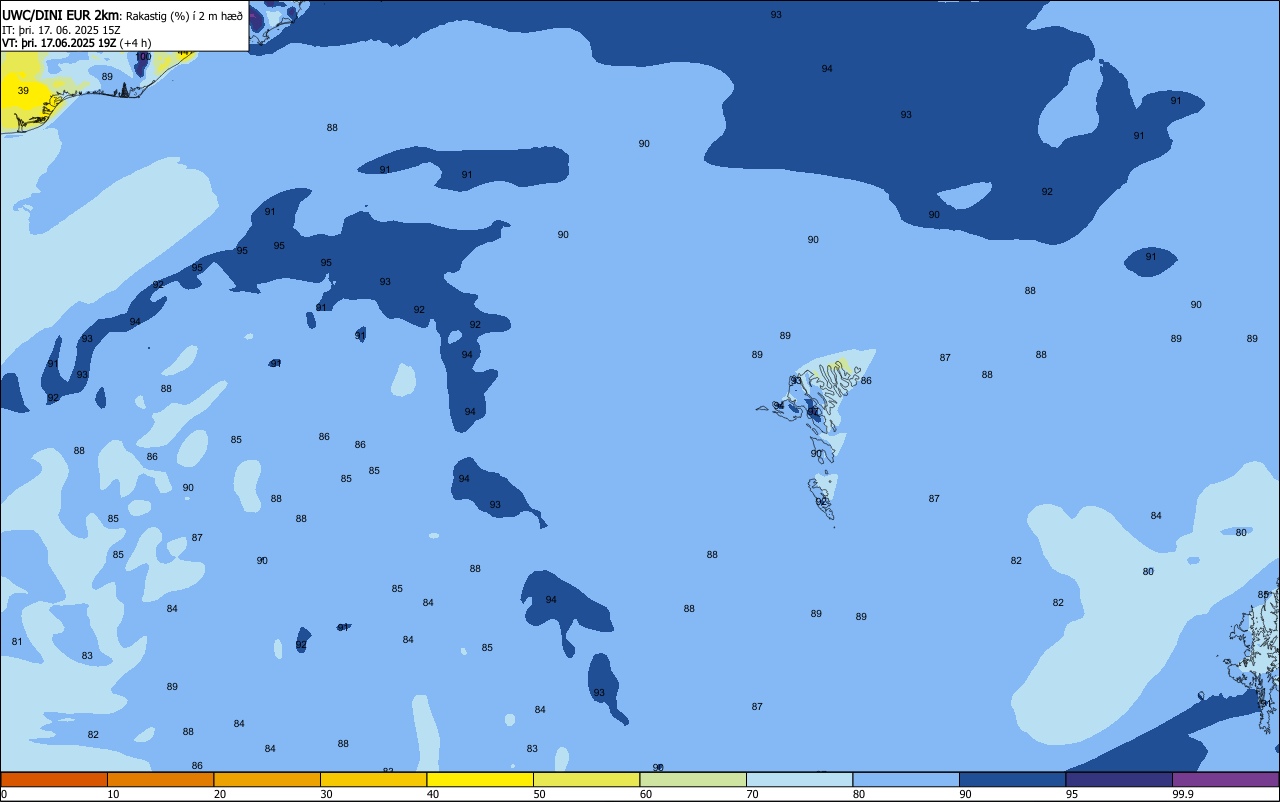This screenshot has width=1280, height=802.
Task: Click the 39 value in the yellow area
Action: point(23,91)
